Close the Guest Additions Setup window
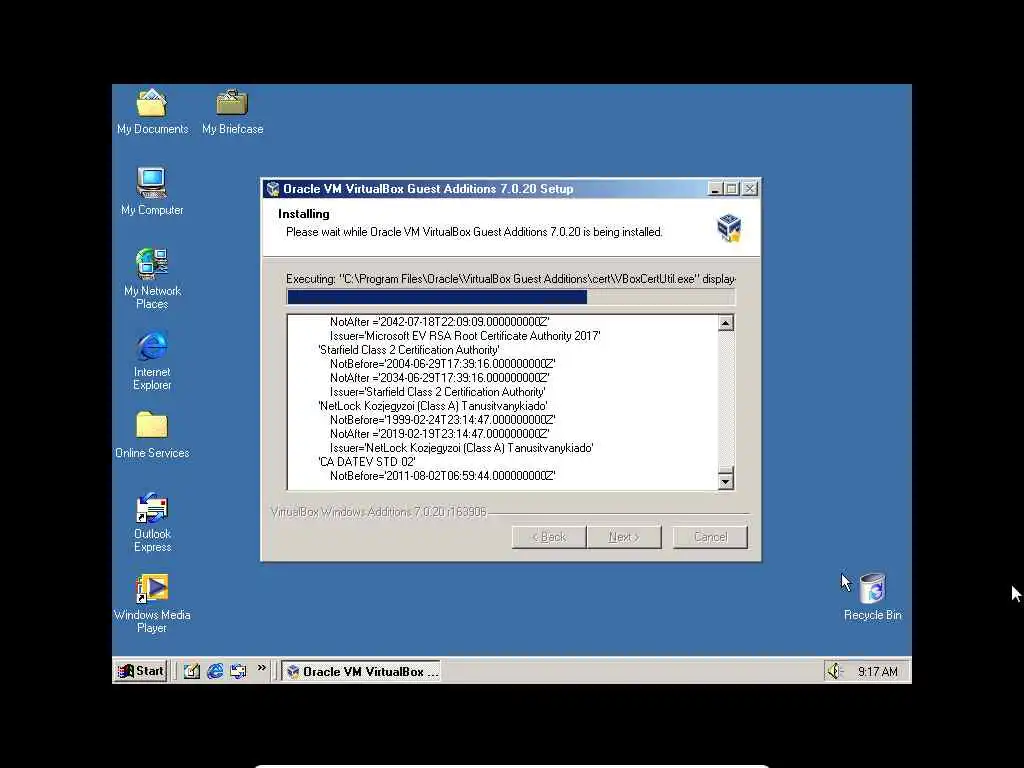 pyautogui.click(x=750, y=189)
